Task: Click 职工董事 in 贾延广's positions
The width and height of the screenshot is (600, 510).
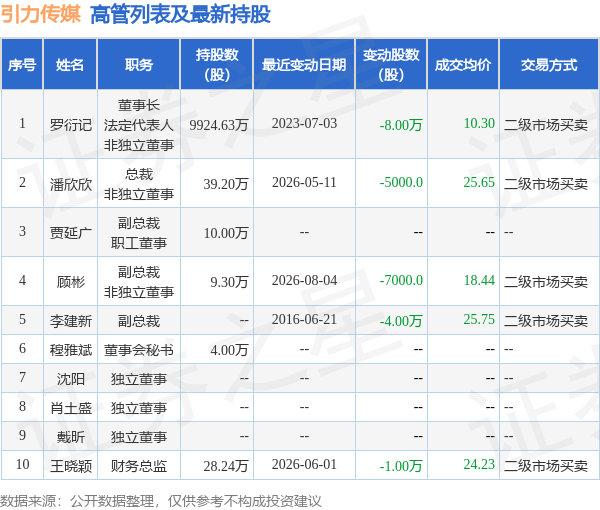Action: point(139,243)
